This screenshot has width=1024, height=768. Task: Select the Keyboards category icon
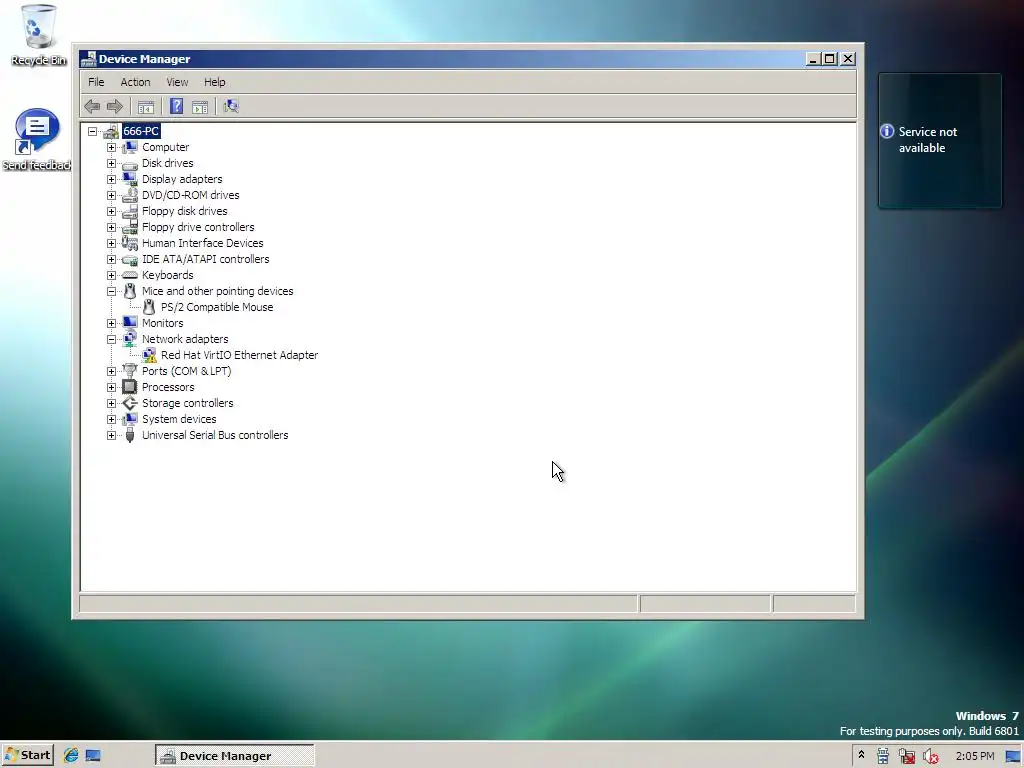pyautogui.click(x=130, y=275)
